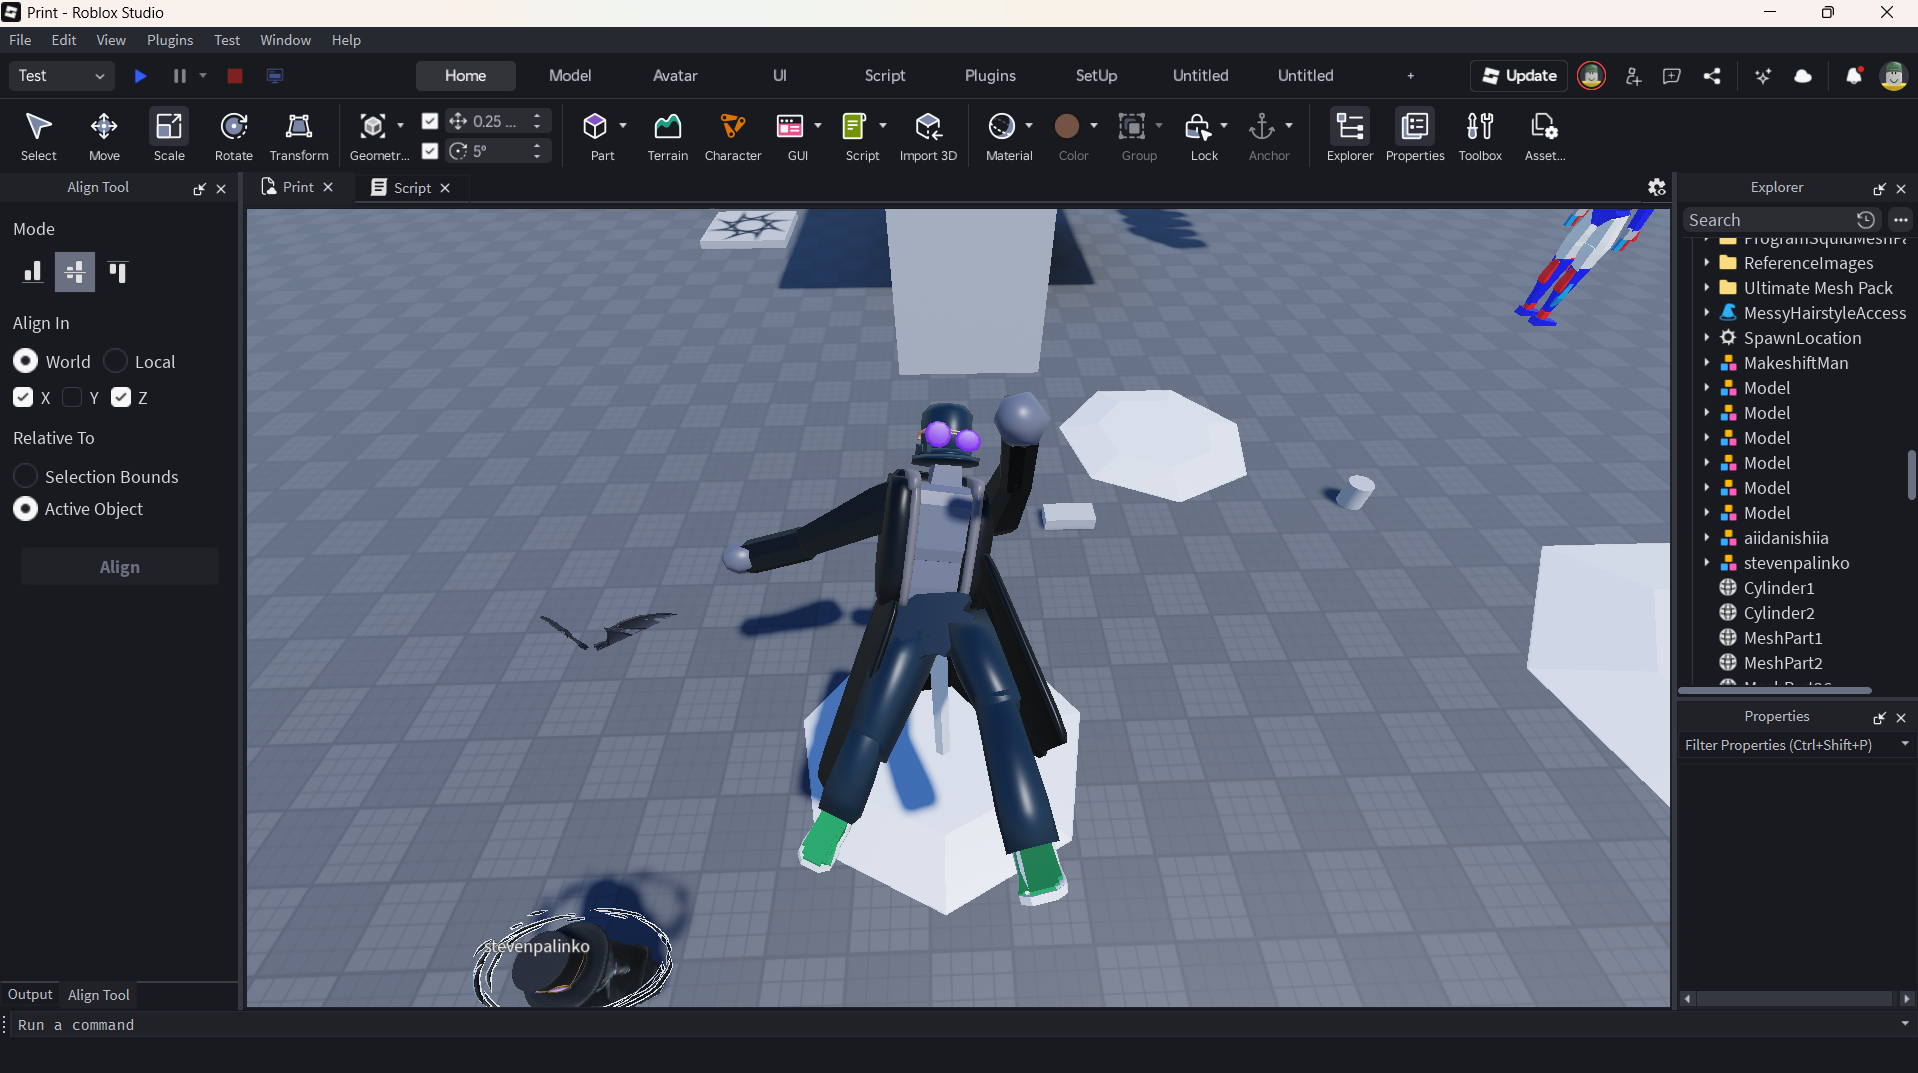Toggle the Anchor tool
This screenshot has width=1918, height=1073.
point(1262,126)
